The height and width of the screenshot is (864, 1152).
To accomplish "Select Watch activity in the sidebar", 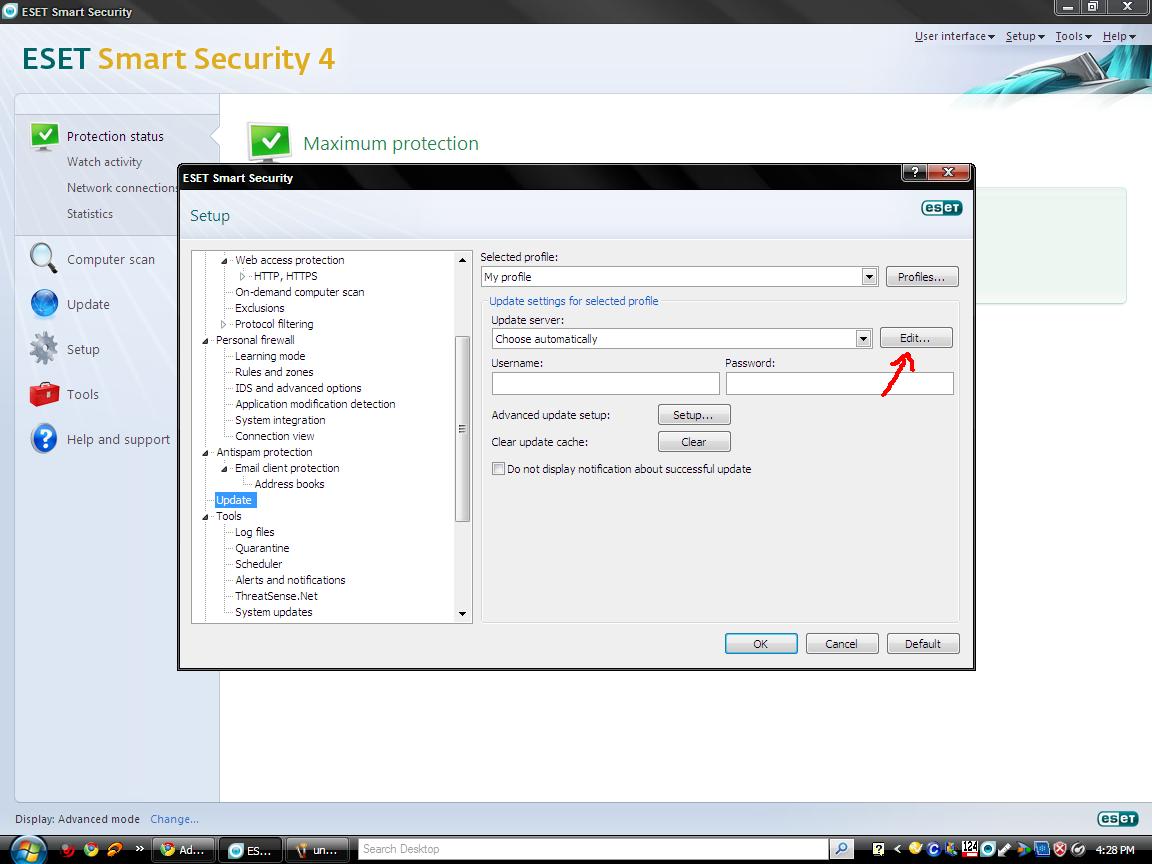I will 104,162.
